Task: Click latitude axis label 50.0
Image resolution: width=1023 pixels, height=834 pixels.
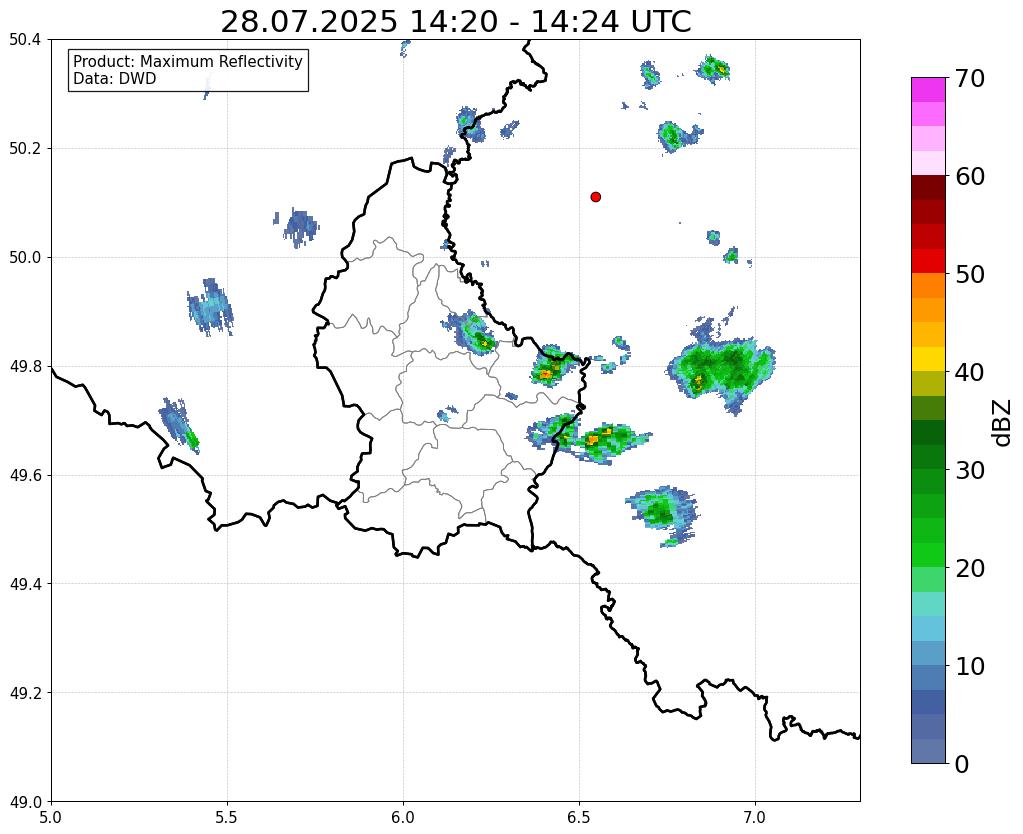Action: [25, 258]
